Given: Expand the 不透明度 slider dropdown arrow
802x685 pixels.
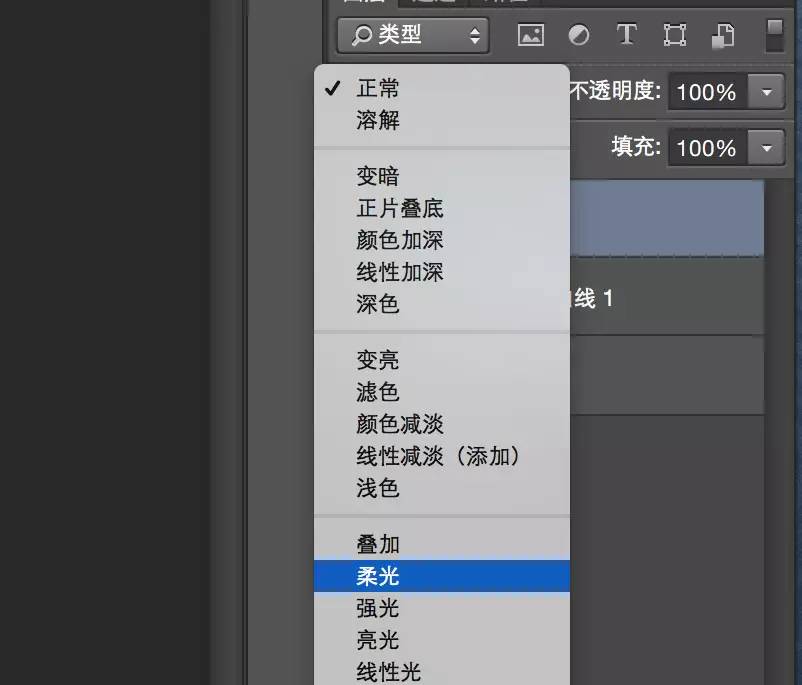Looking at the screenshot, I should click(x=767, y=93).
